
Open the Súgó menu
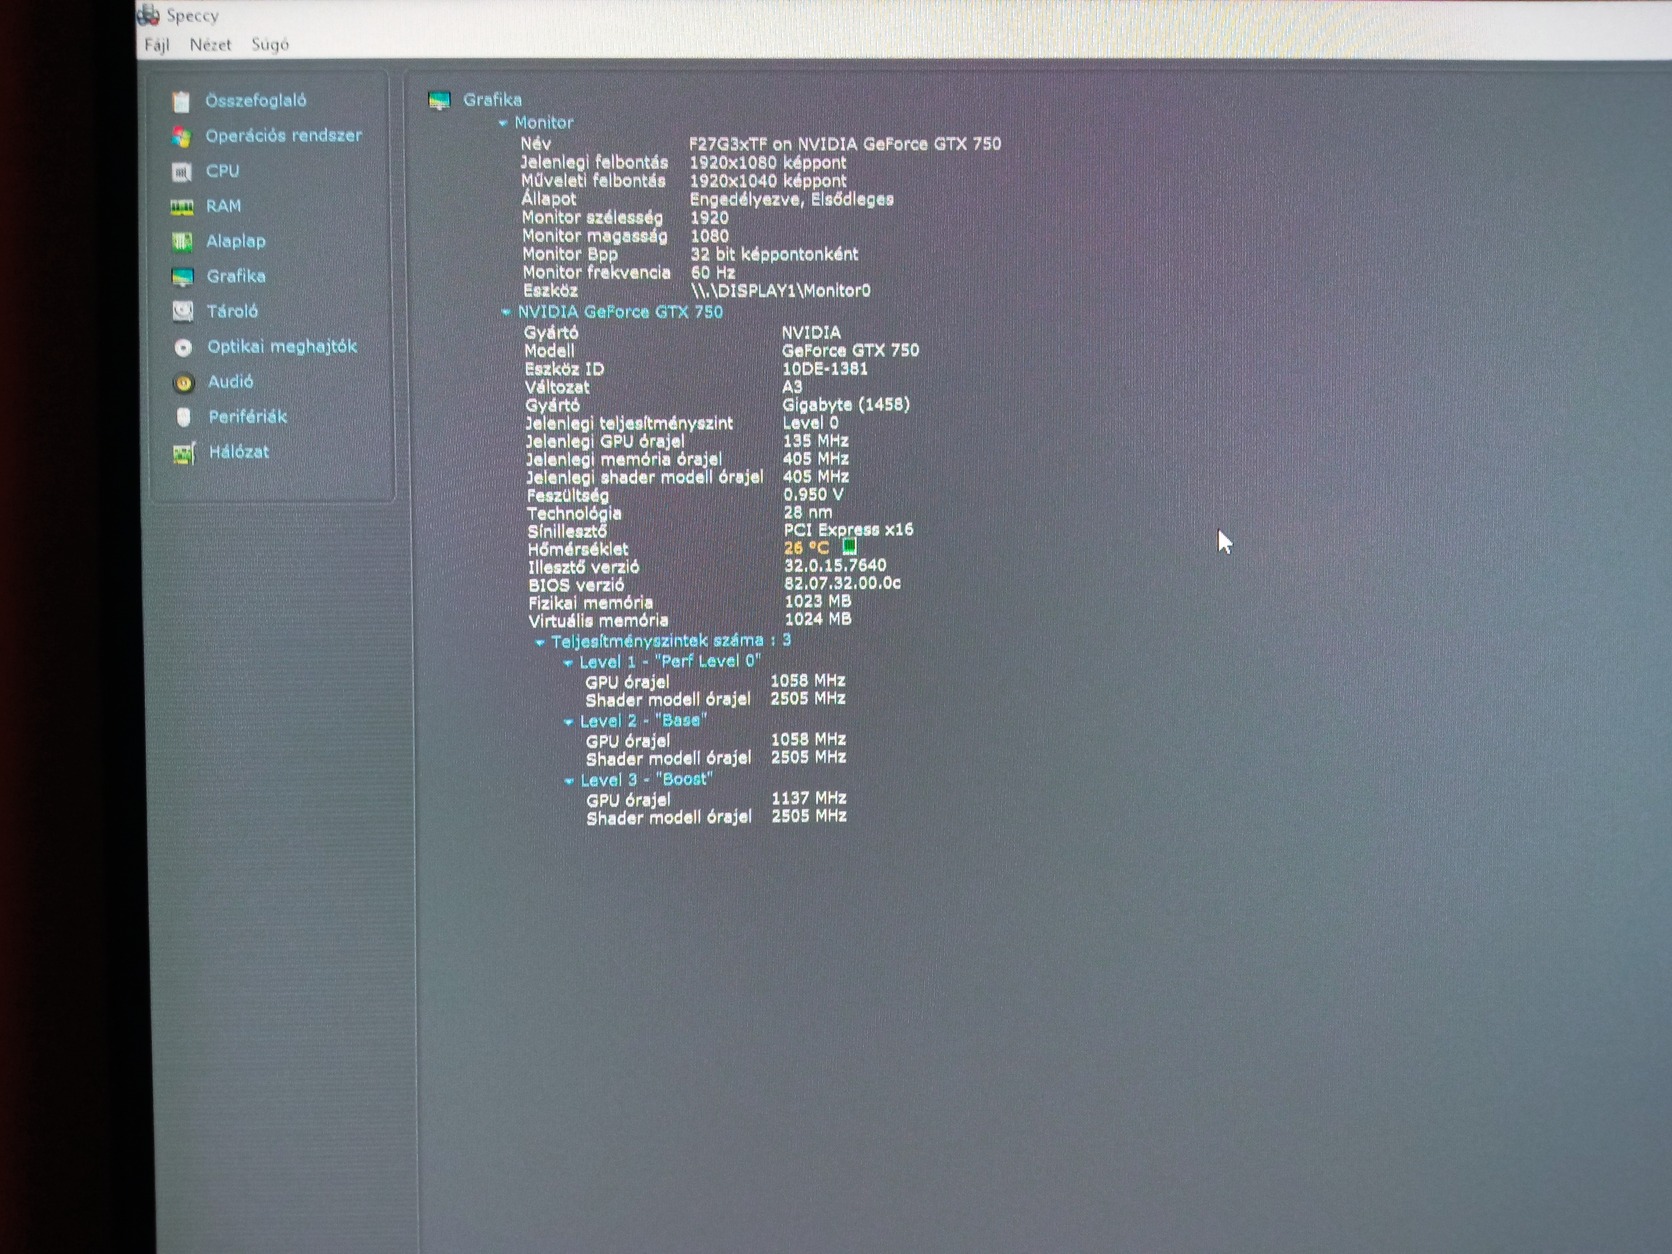pyautogui.click(x=270, y=45)
